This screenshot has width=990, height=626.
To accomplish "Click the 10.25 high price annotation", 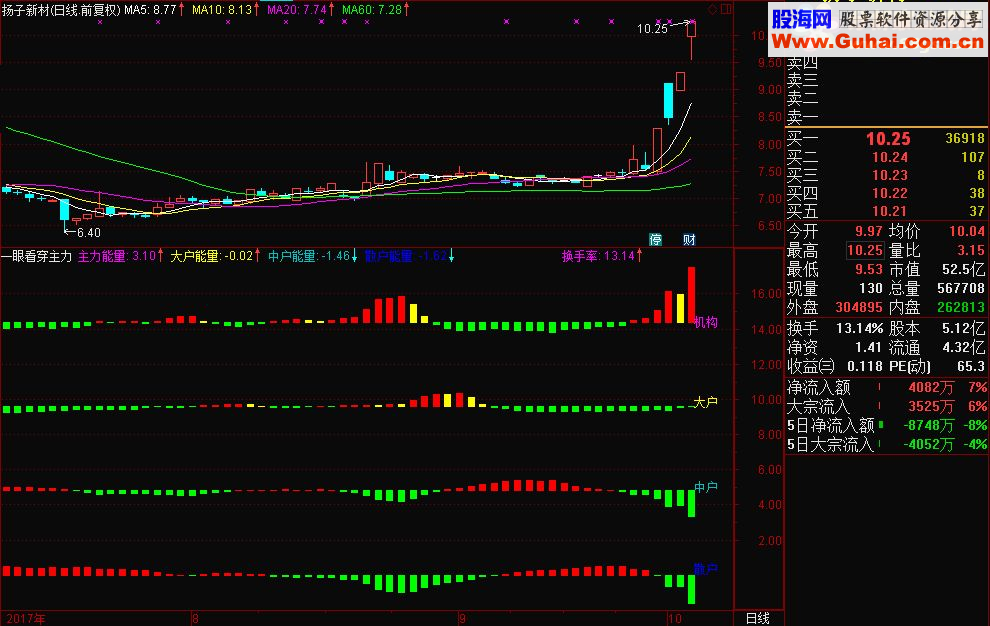I will [652, 28].
